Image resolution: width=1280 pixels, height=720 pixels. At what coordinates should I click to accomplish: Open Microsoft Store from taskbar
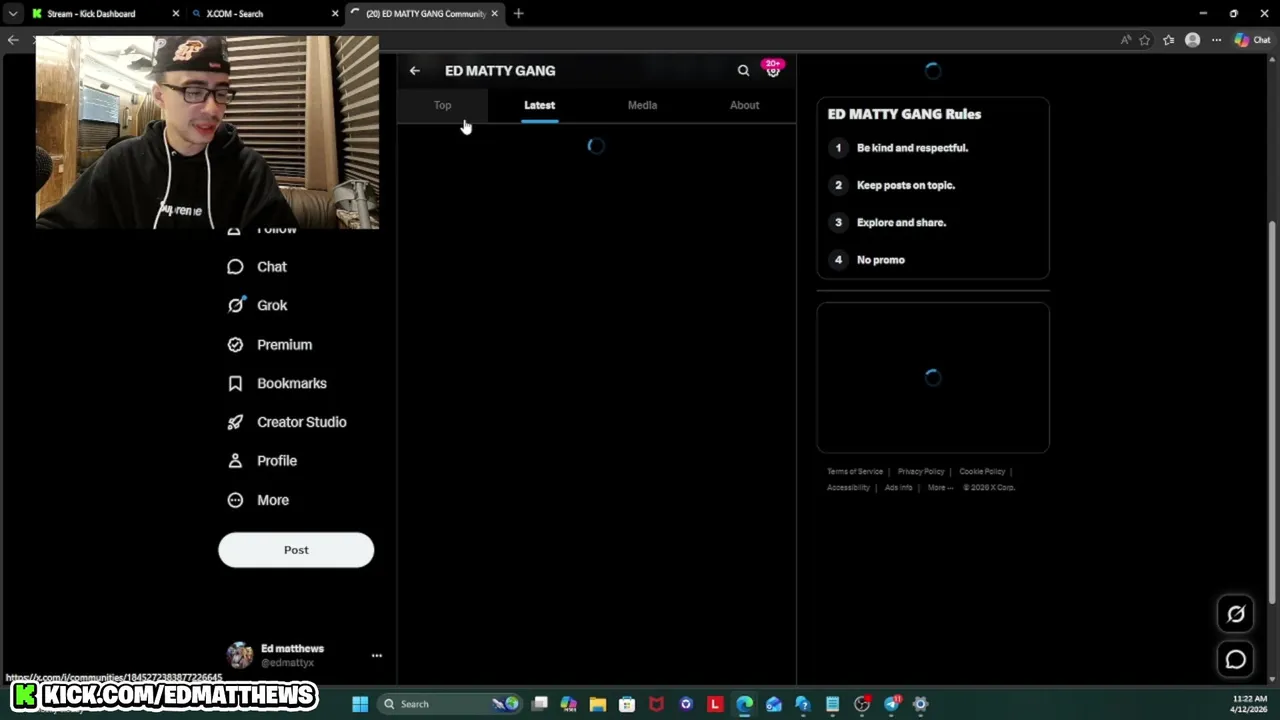coord(627,704)
